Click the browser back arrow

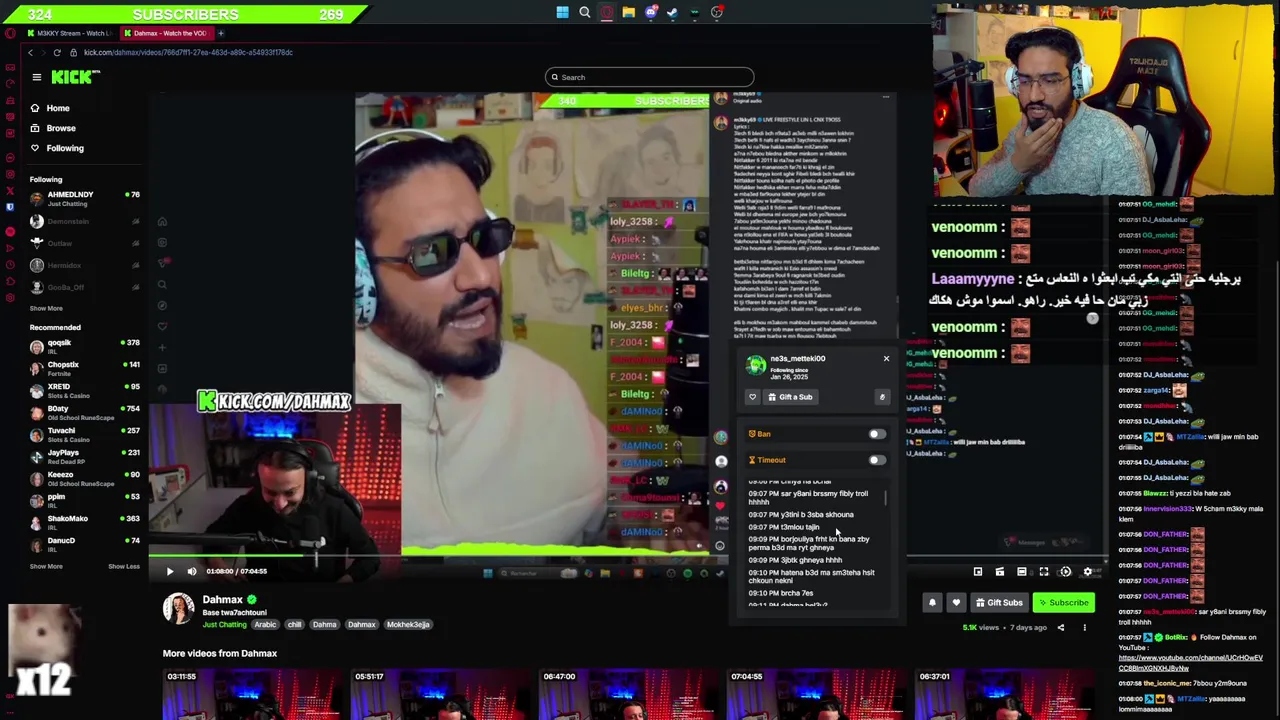pos(31,52)
